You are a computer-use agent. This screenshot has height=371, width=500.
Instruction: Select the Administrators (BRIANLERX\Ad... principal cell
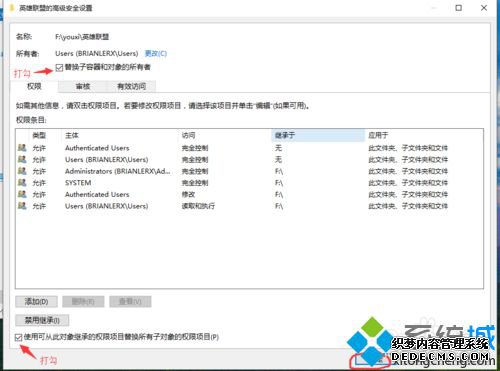coord(118,171)
